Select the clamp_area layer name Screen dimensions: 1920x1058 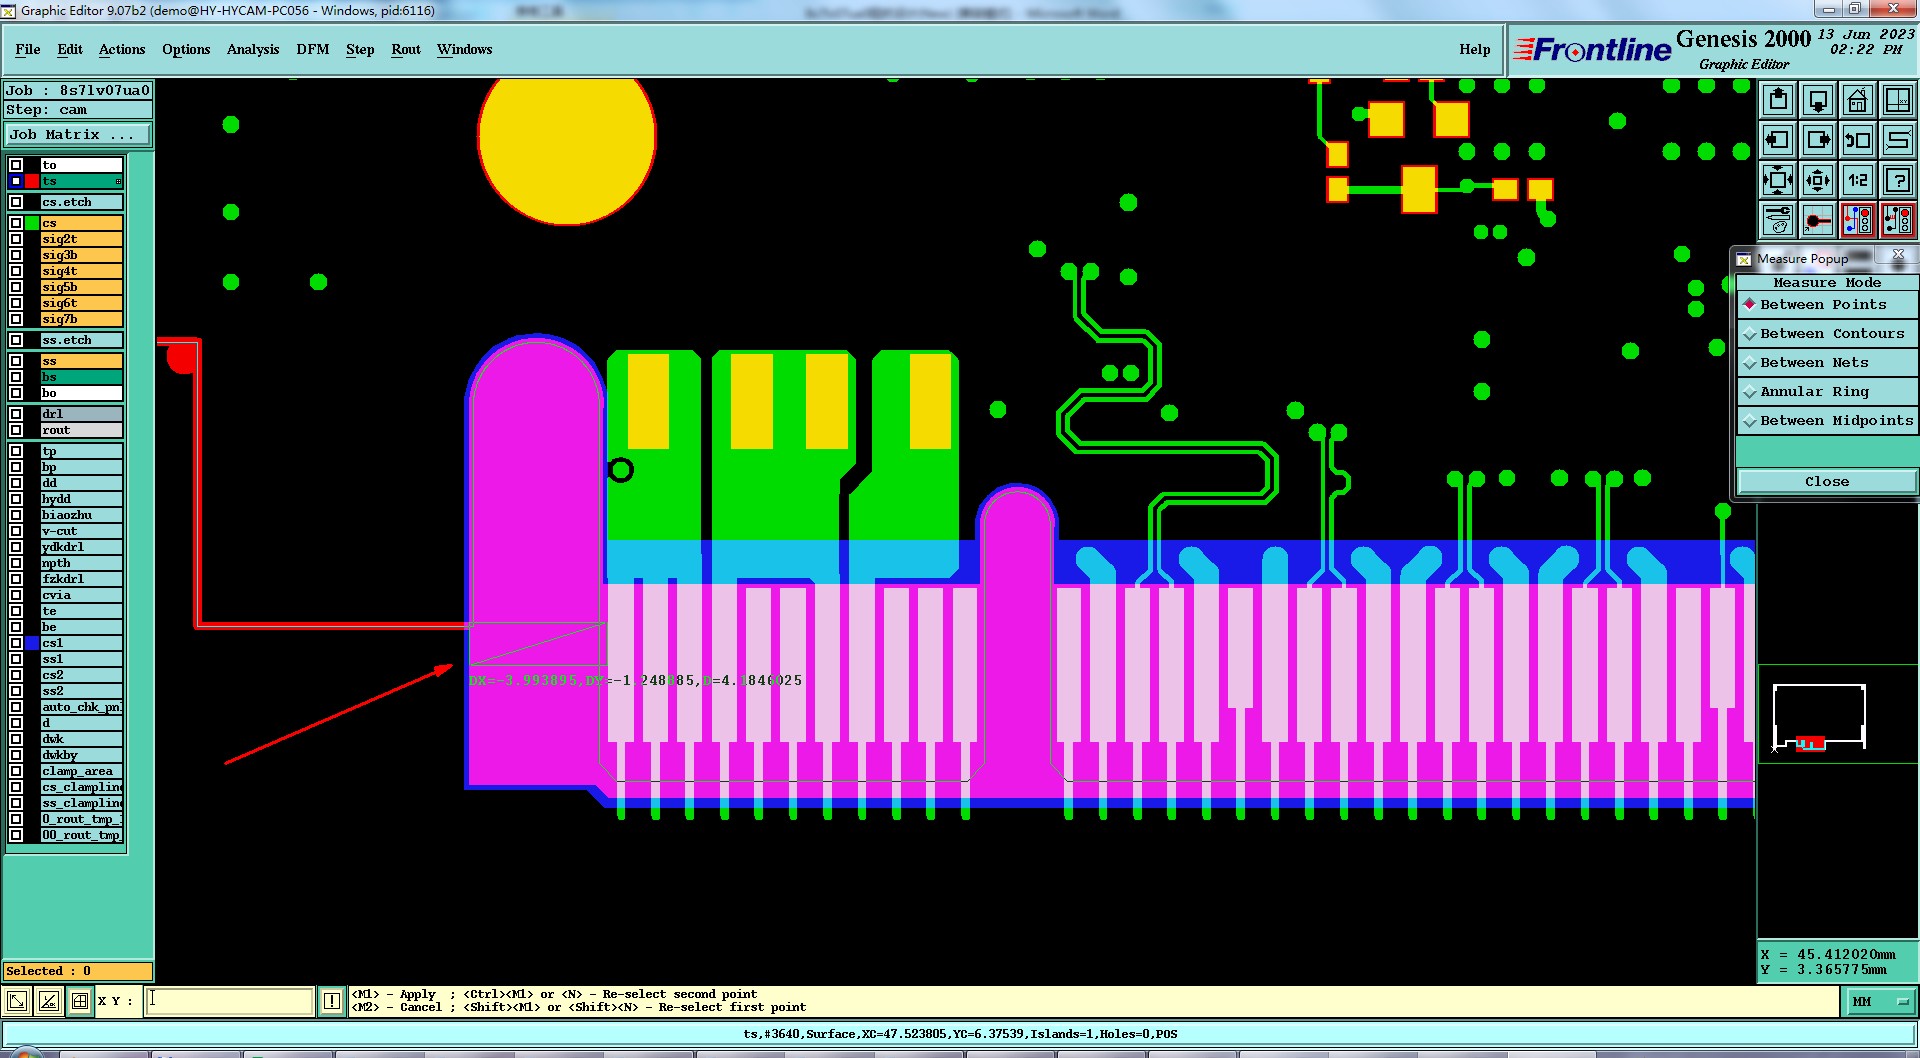[x=82, y=771]
